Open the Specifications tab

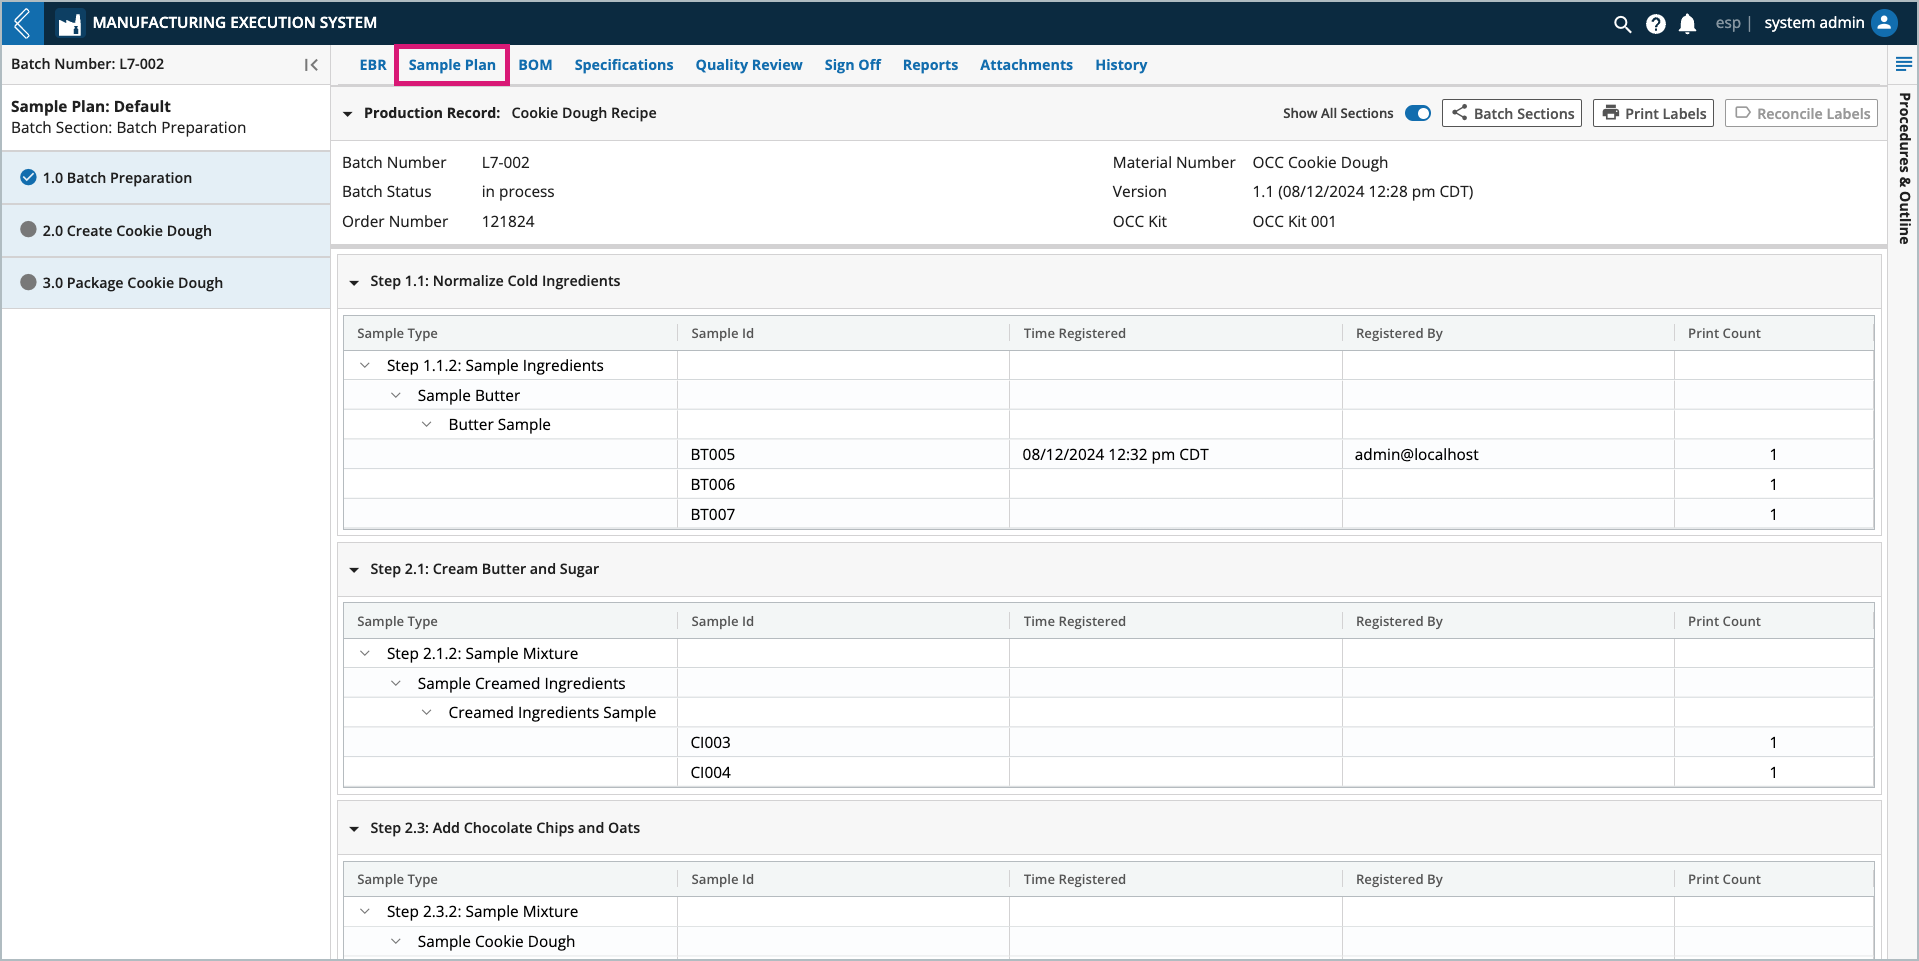pos(624,65)
